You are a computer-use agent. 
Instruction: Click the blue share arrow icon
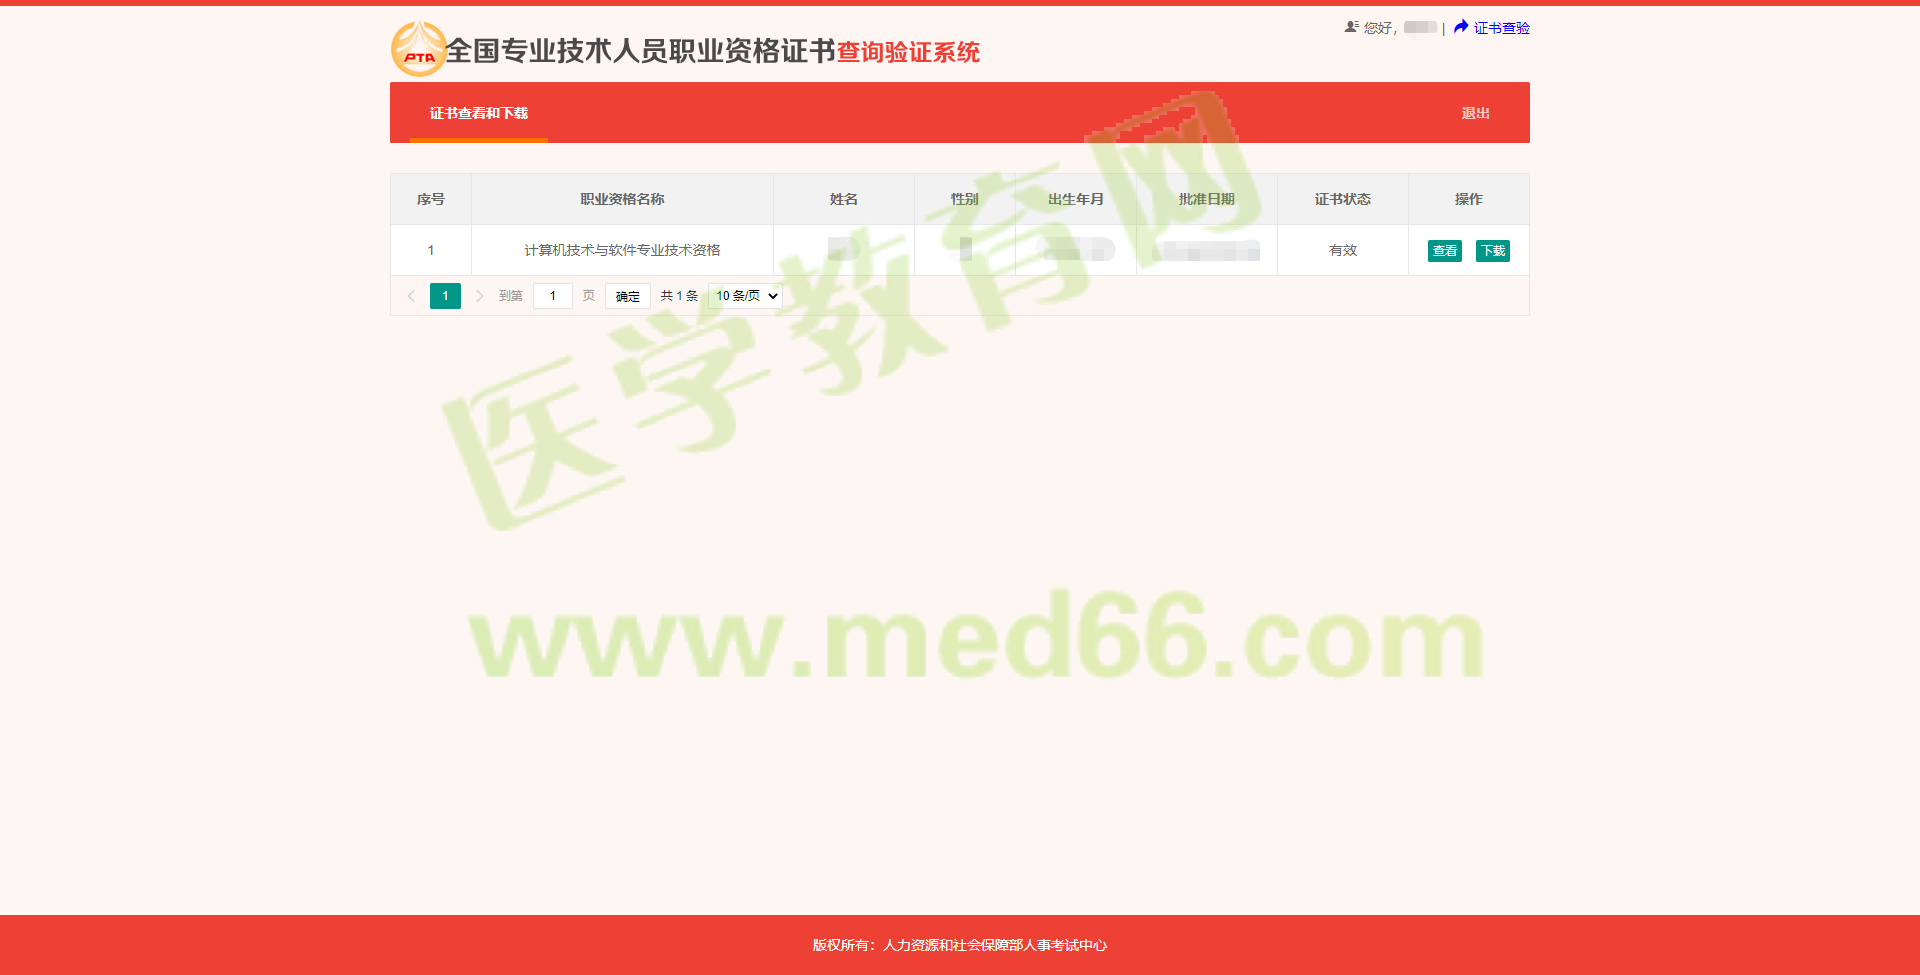1461,27
